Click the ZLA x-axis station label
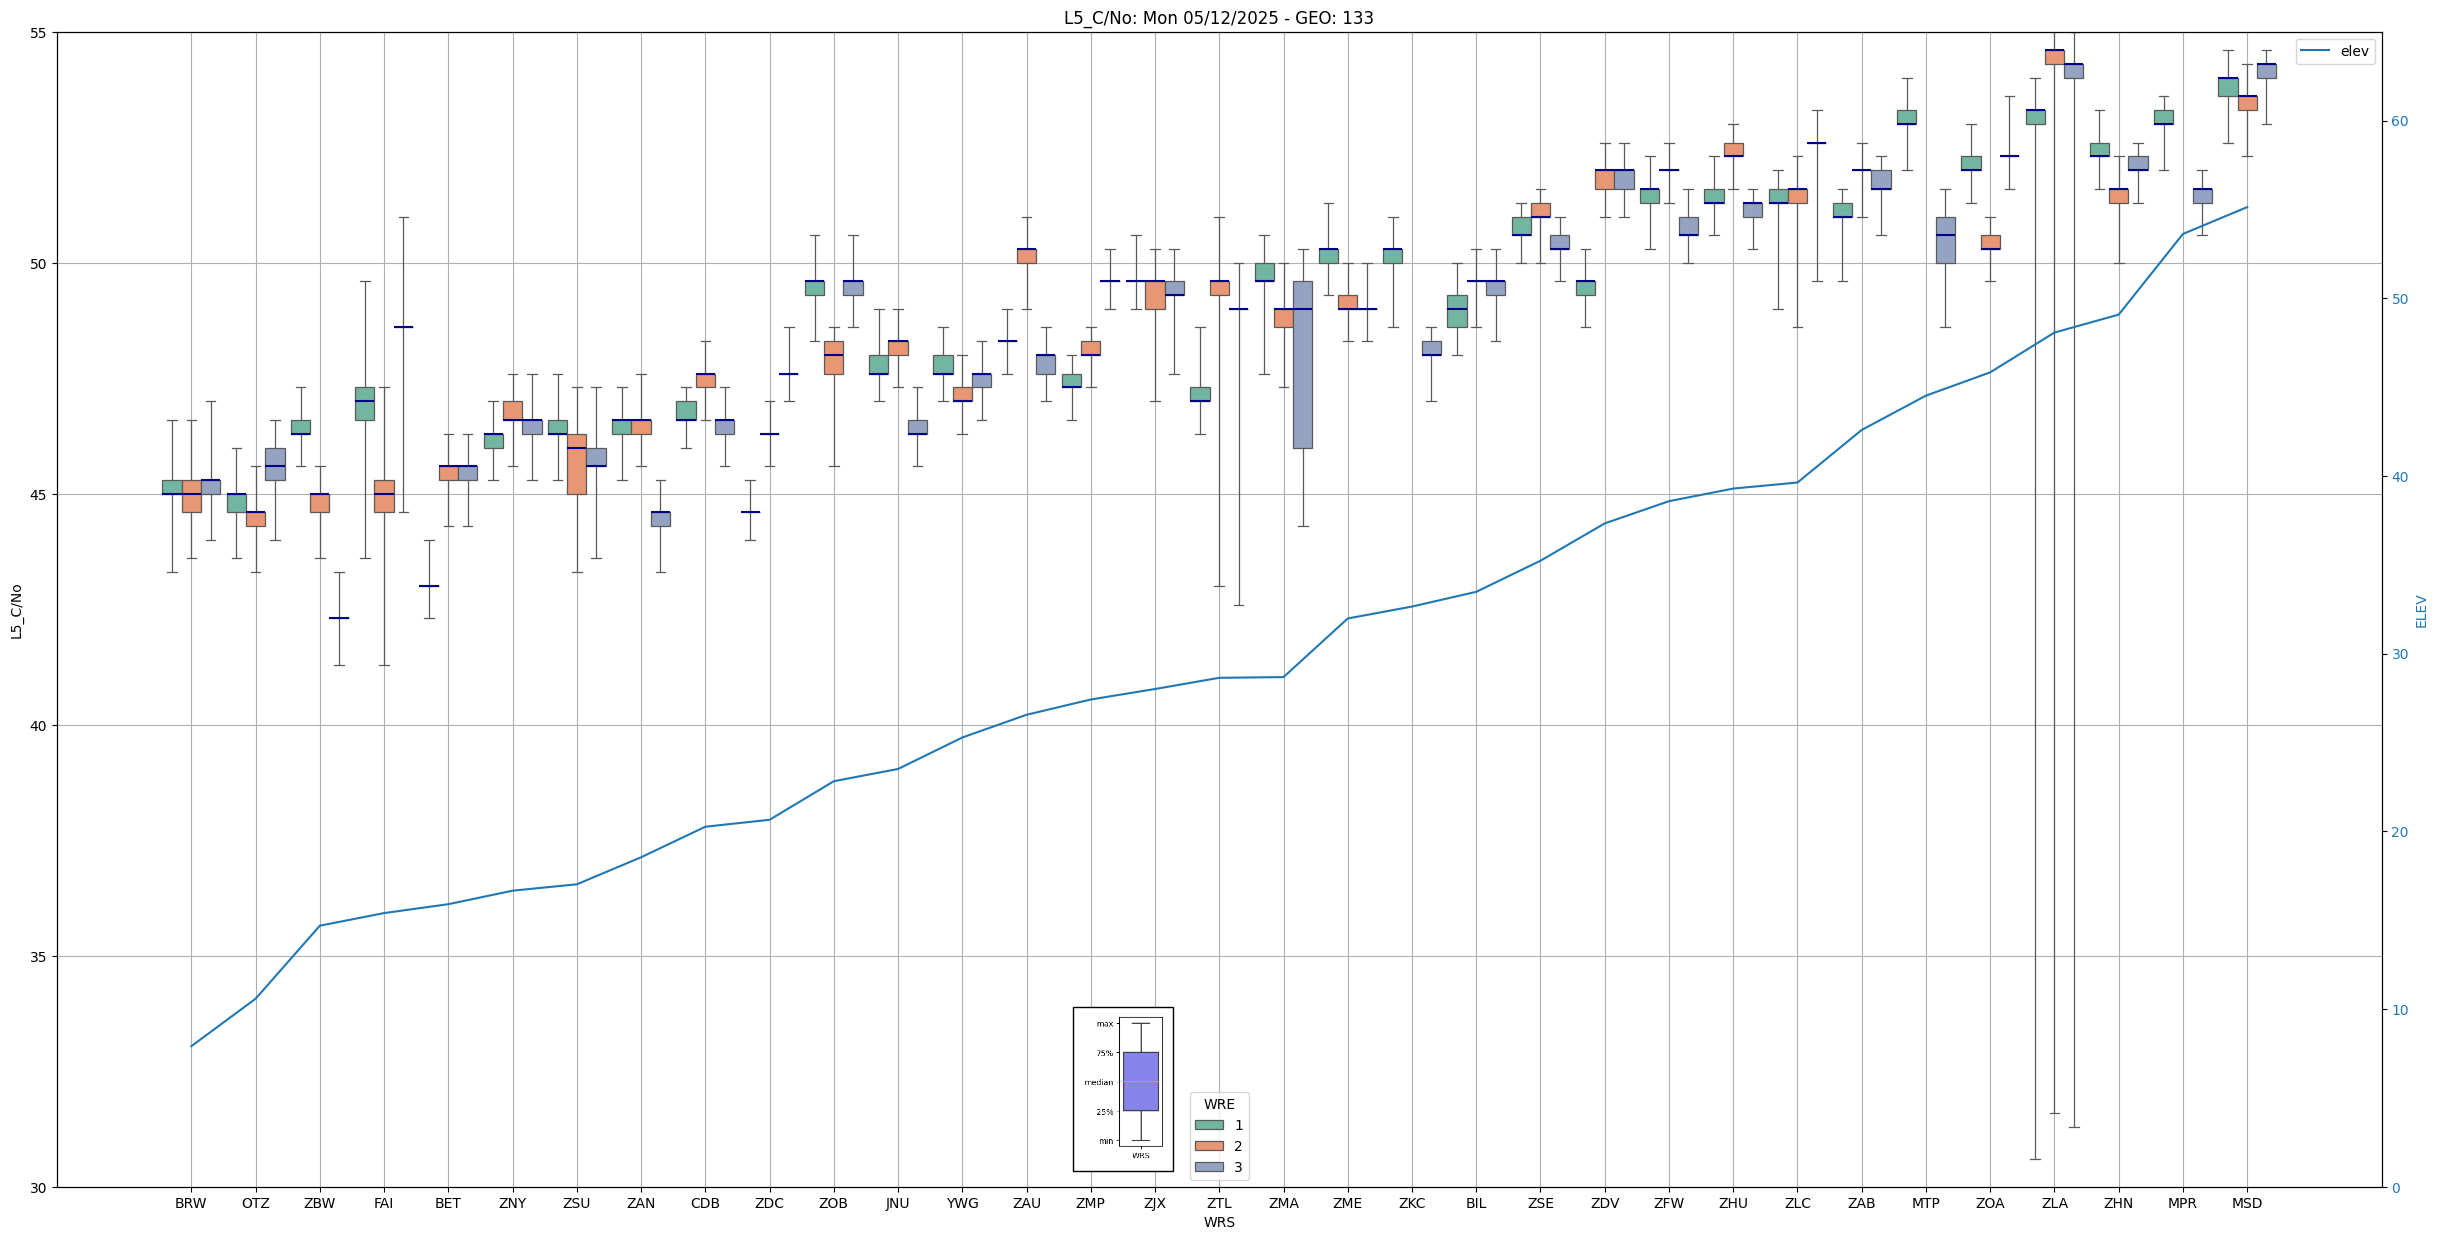Image resolution: width=2438 pixels, height=1240 pixels. [x=2054, y=1203]
